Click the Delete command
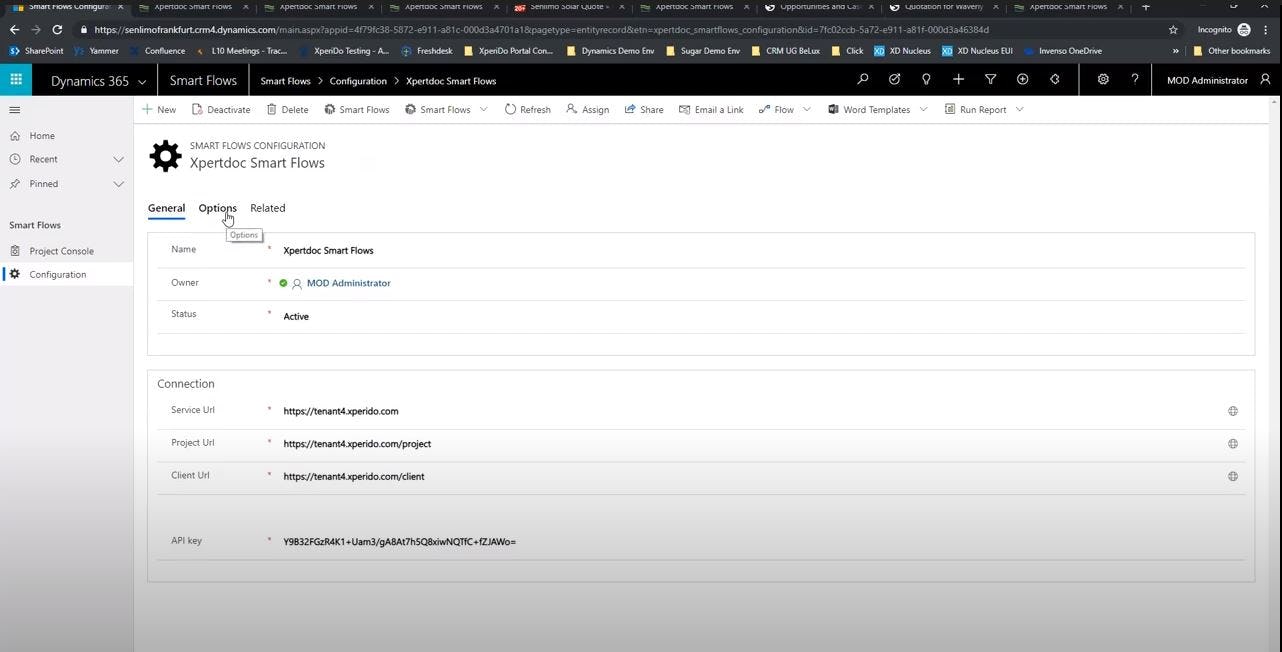1282x652 pixels. pyautogui.click(x=287, y=110)
